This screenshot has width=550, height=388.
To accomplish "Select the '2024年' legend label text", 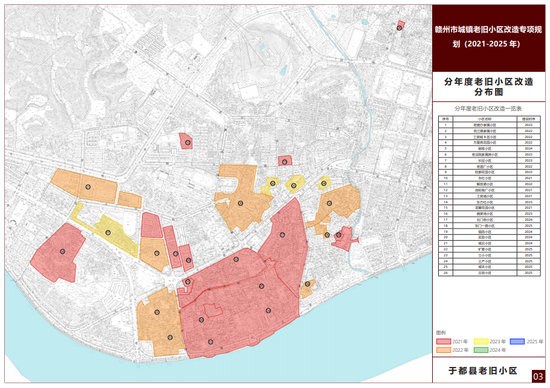I will (x=497, y=350).
